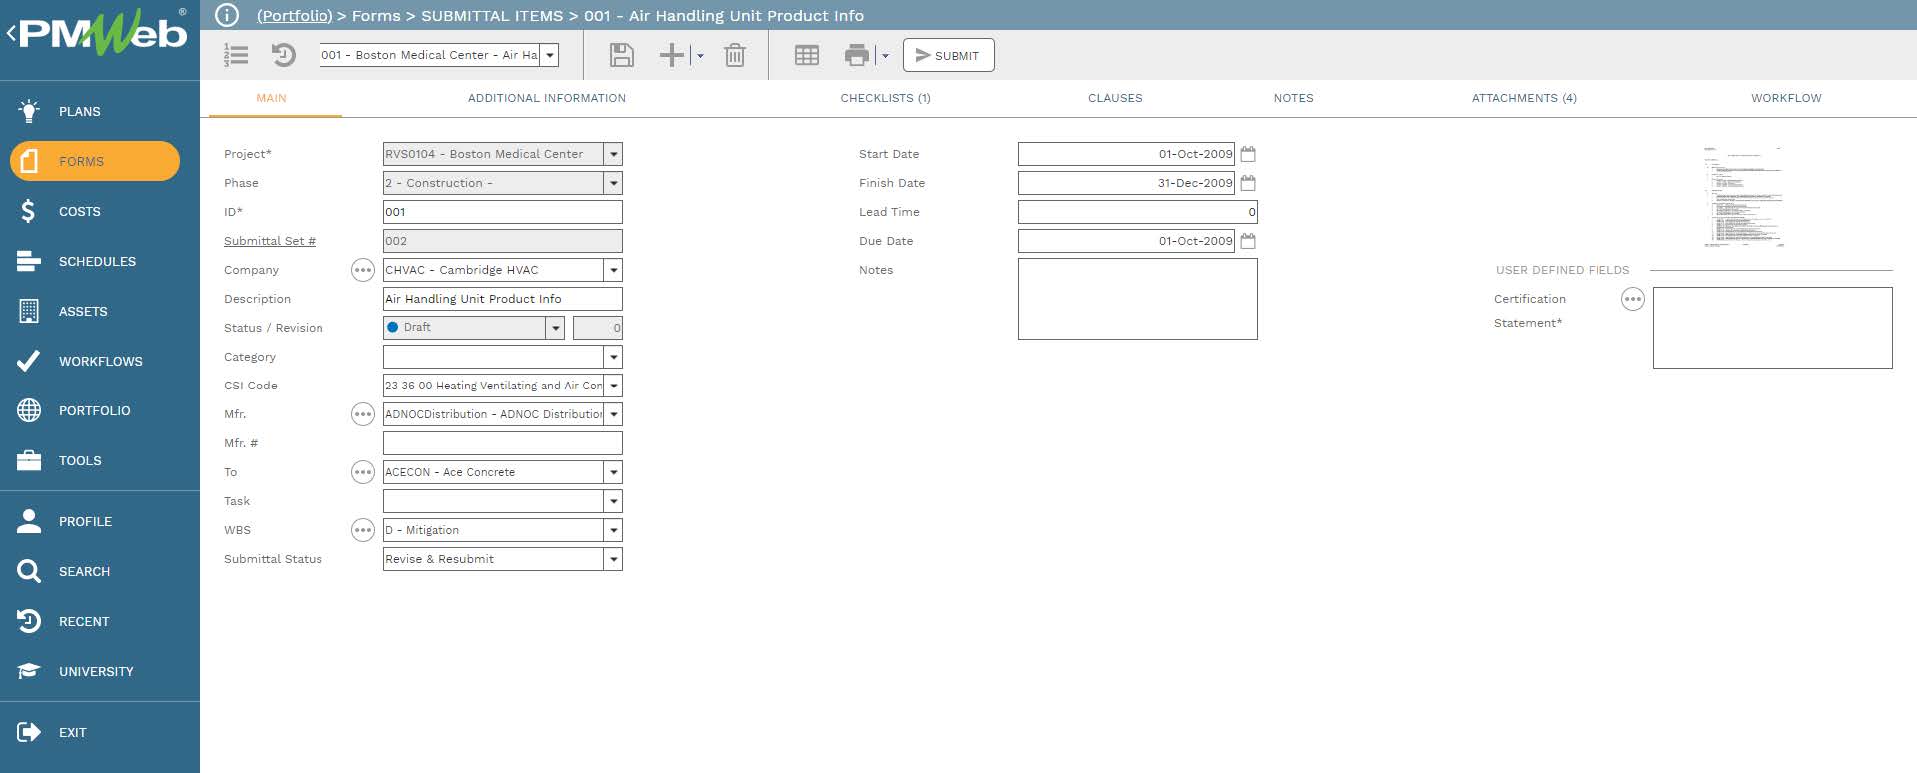The height and width of the screenshot is (773, 1917).
Task: Open the Workflows checkmark icon
Action: (x=29, y=361)
